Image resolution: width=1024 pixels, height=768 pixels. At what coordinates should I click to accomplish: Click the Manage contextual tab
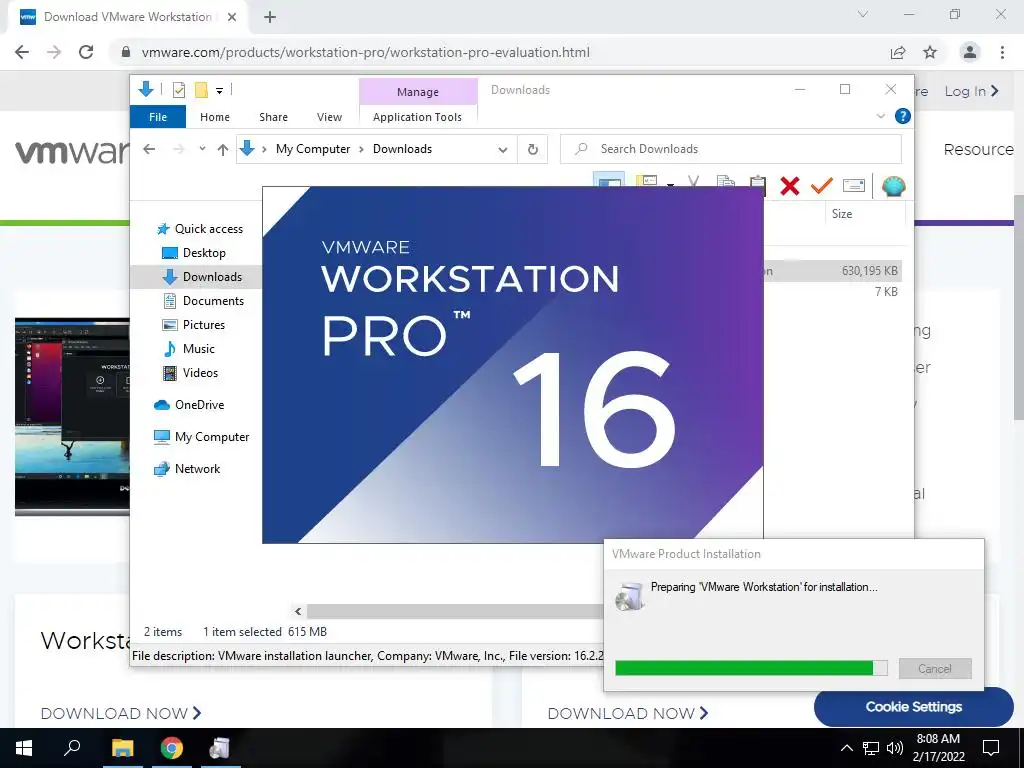[418, 92]
